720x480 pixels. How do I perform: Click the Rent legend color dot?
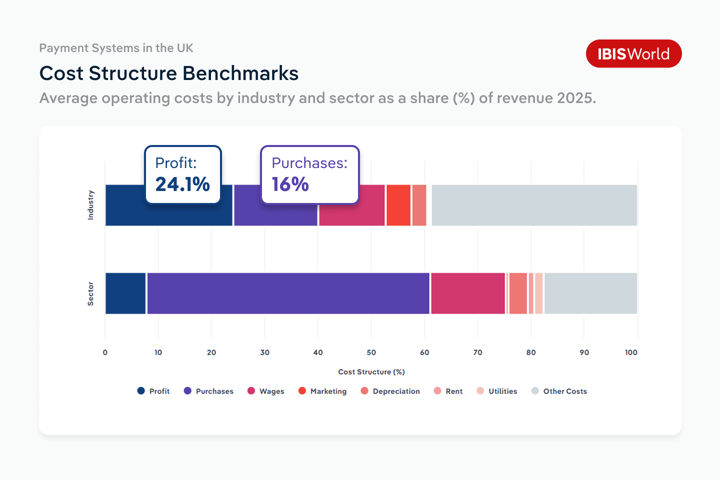(x=438, y=391)
